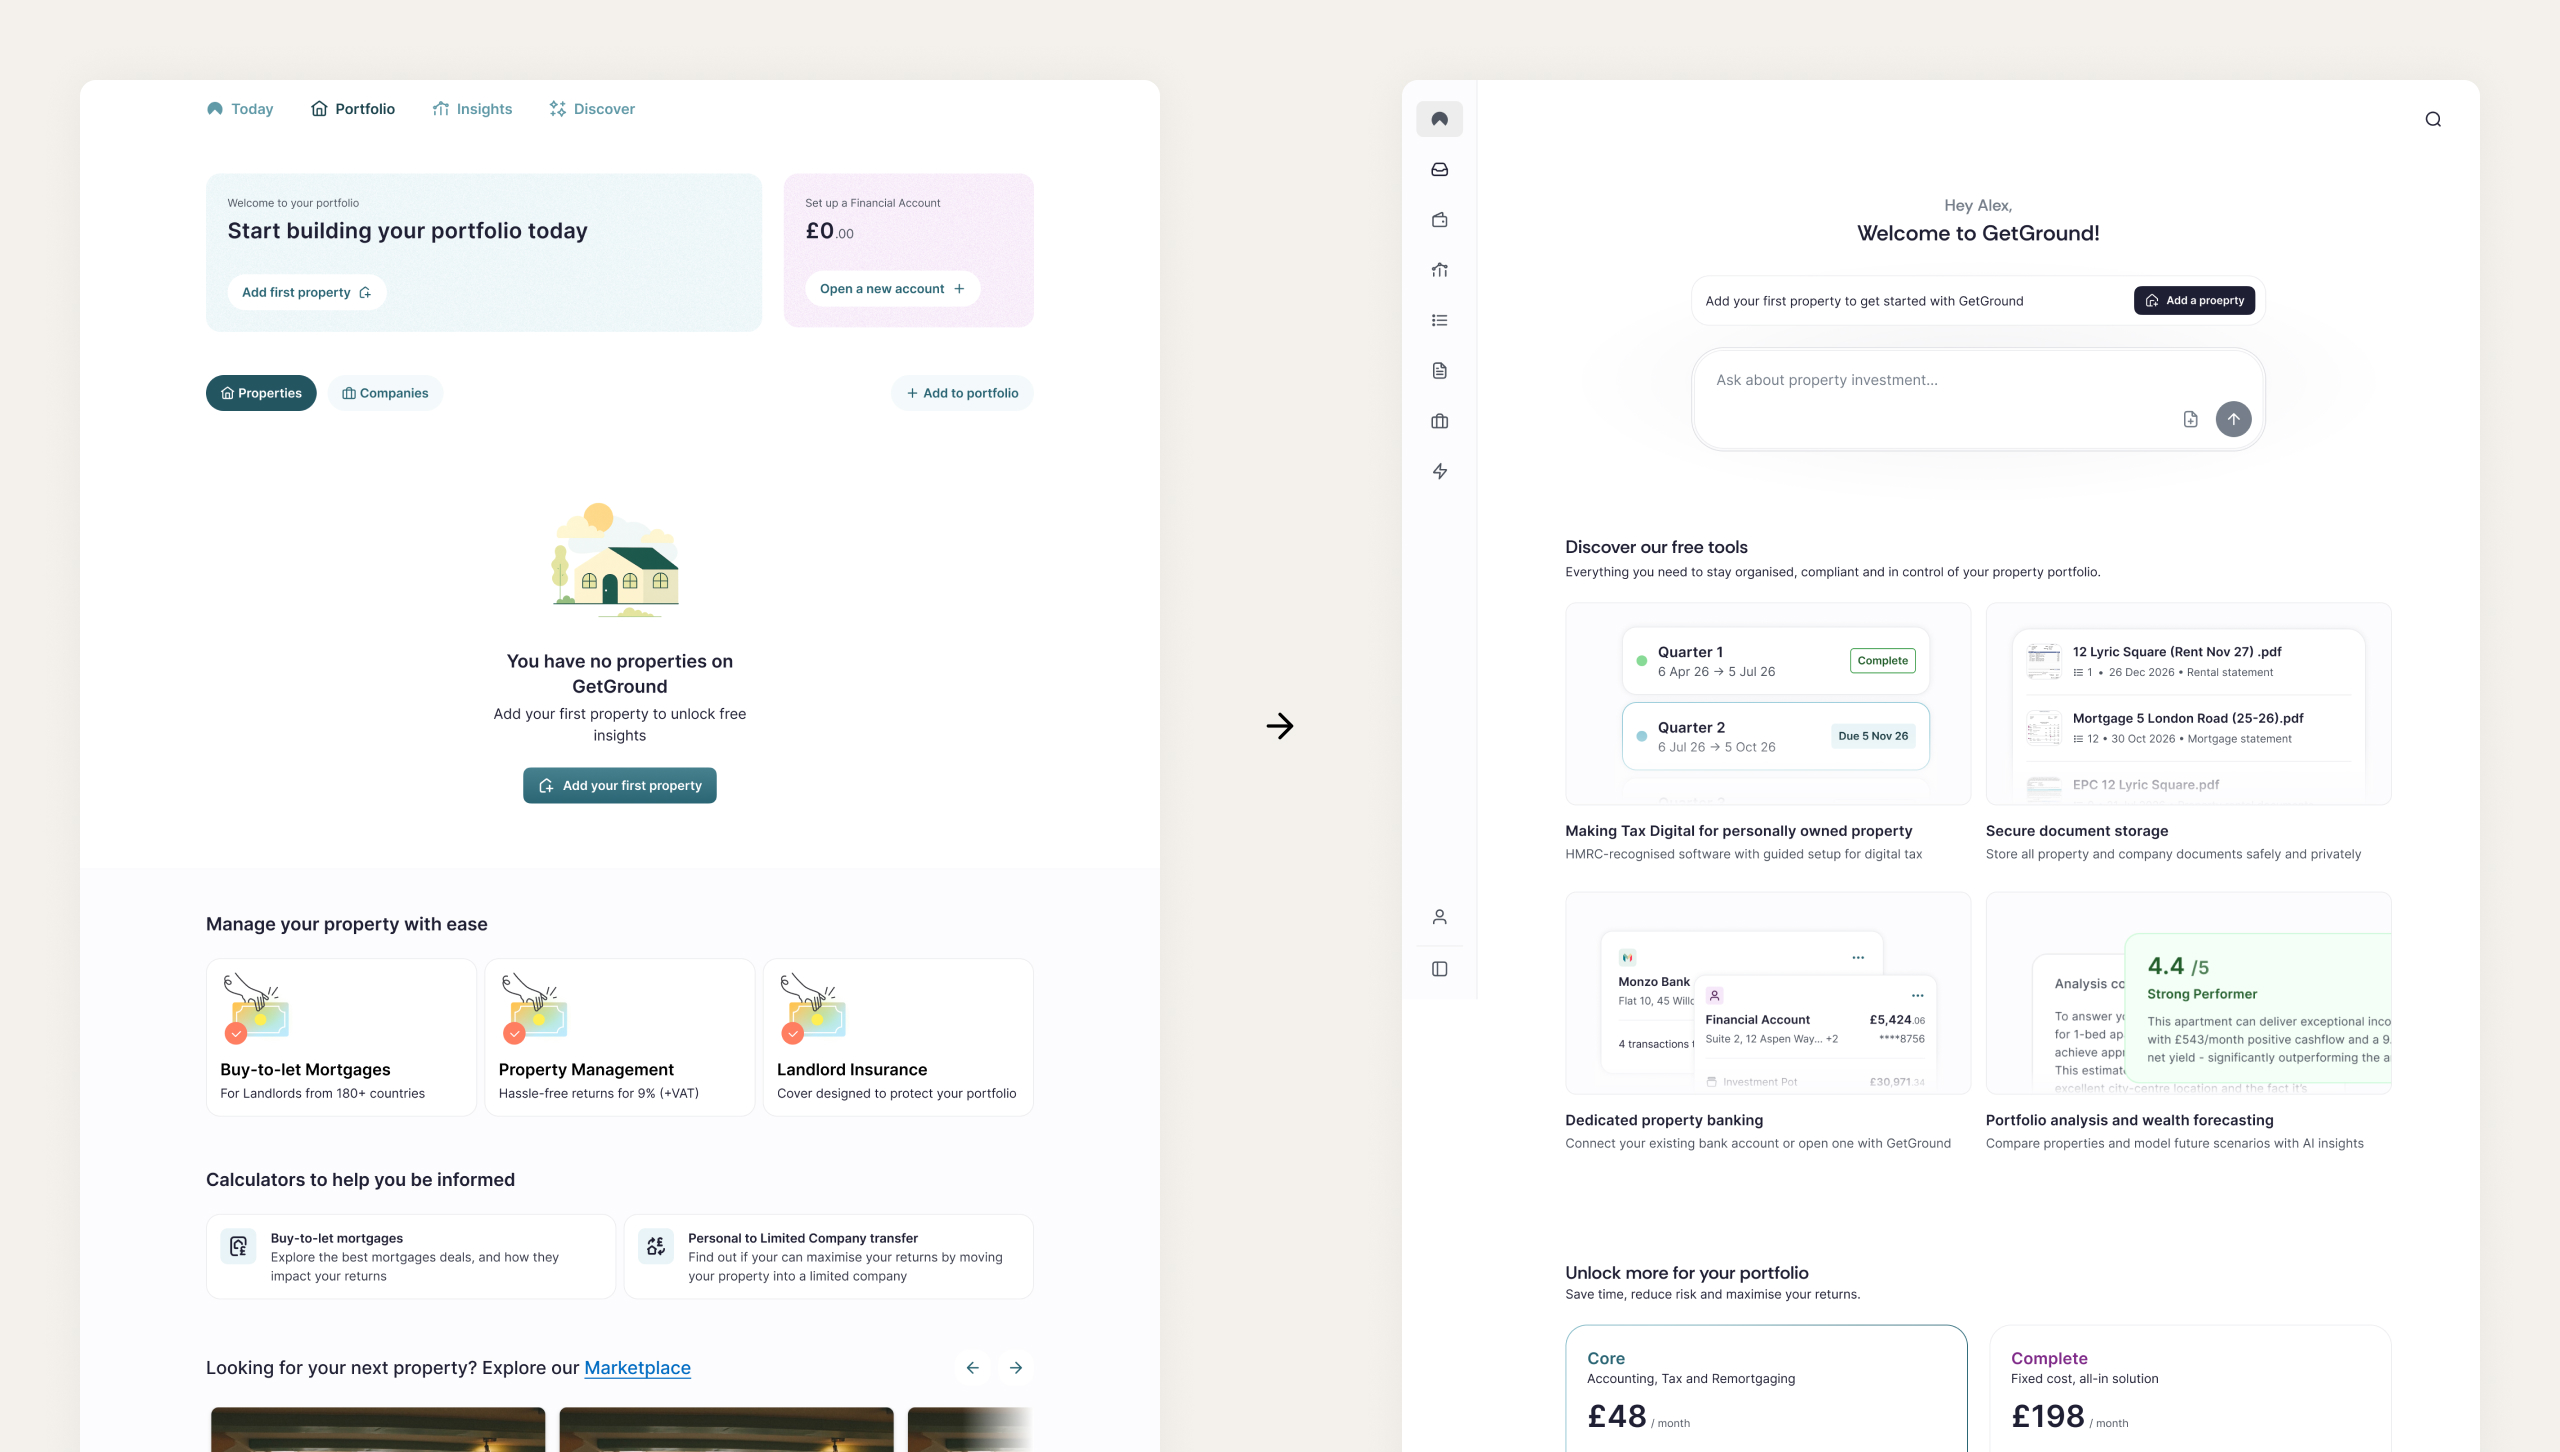Select the Properties filter pill
Image resolution: width=2560 pixels, height=1452 pixels.
coord(261,393)
